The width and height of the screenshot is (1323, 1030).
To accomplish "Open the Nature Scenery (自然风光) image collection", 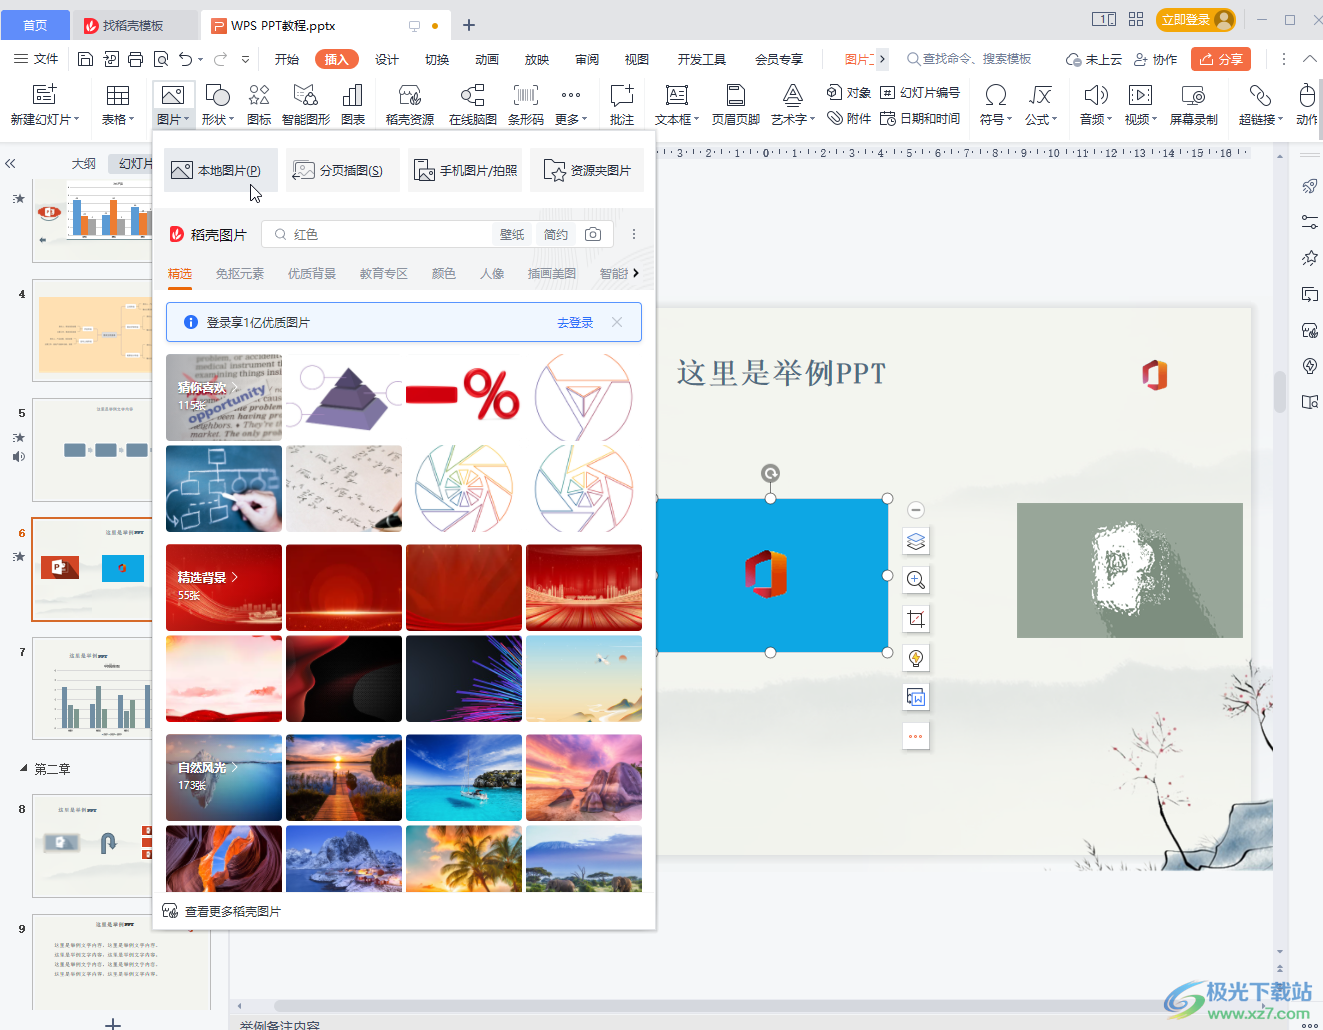I will click(224, 777).
